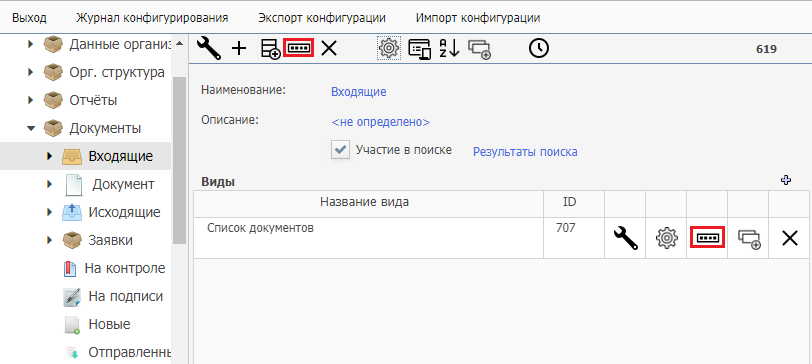812x364 pixels.
Task: Click the <не определено> description link
Action: pyautogui.click(x=381, y=122)
